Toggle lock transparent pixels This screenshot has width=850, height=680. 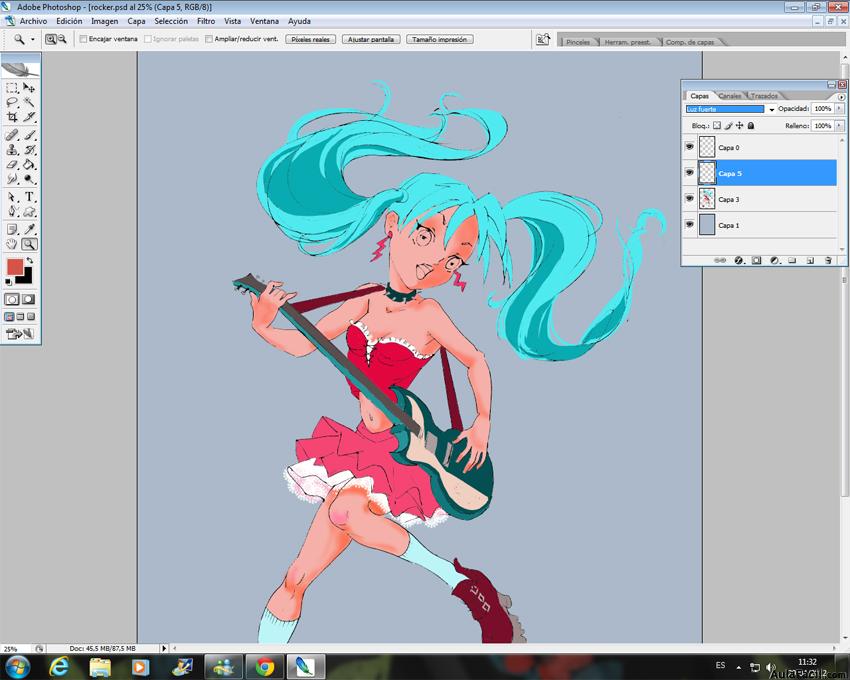coord(717,125)
